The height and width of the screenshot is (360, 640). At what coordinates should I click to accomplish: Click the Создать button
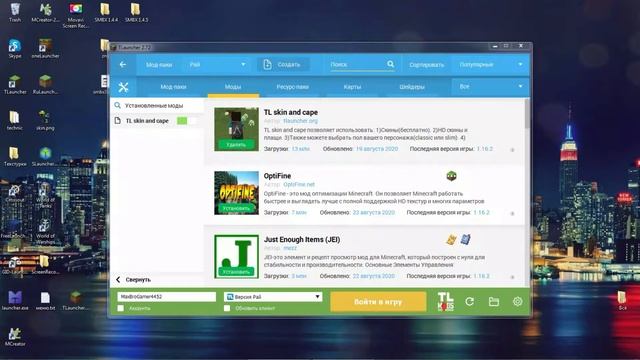[x=283, y=64]
